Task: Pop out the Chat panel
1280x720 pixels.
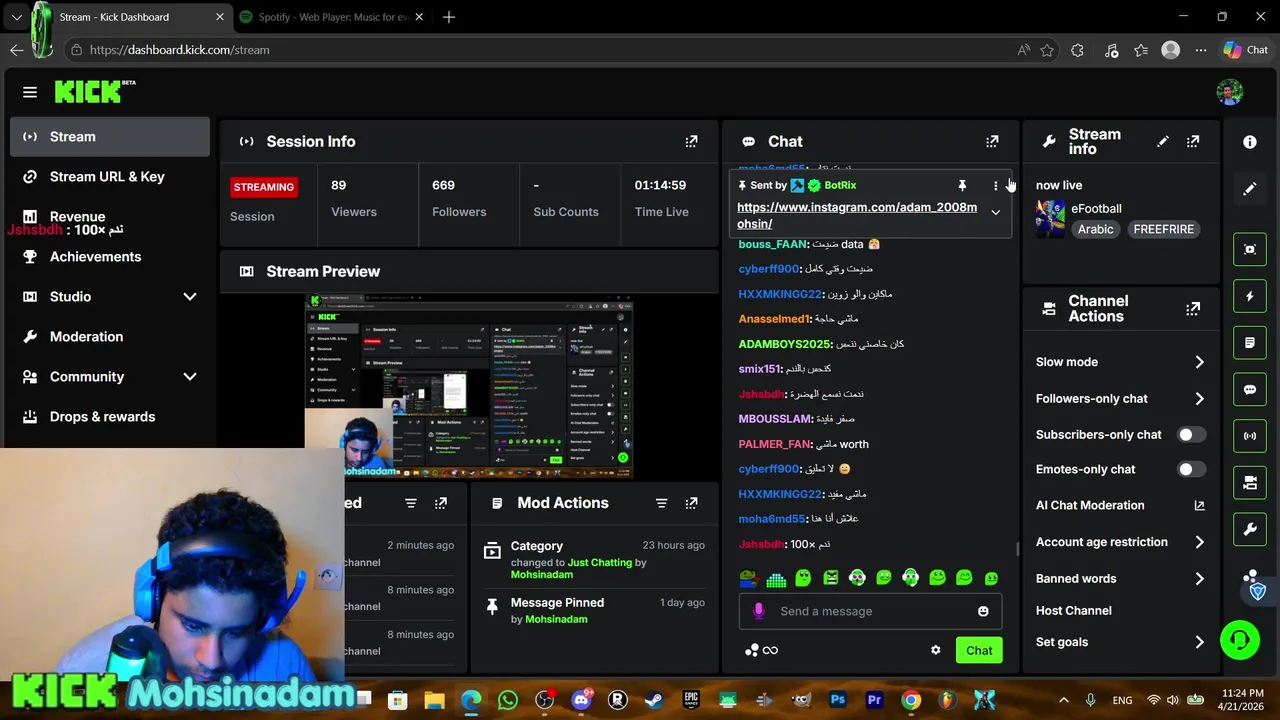Action: [992, 142]
